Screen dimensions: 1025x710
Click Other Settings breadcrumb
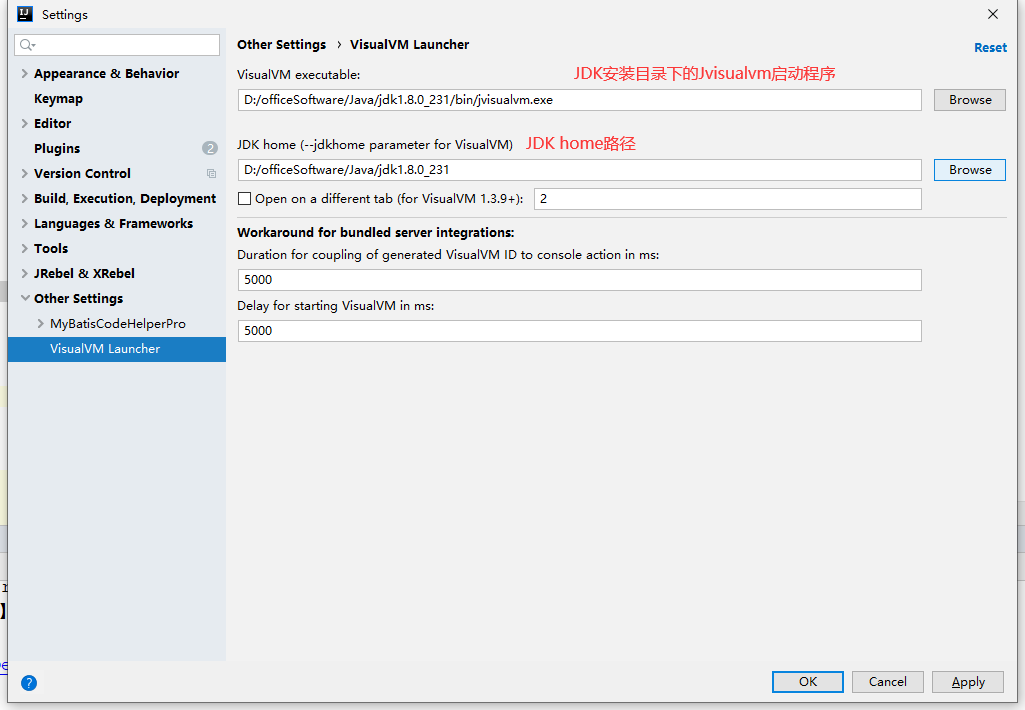pos(281,44)
